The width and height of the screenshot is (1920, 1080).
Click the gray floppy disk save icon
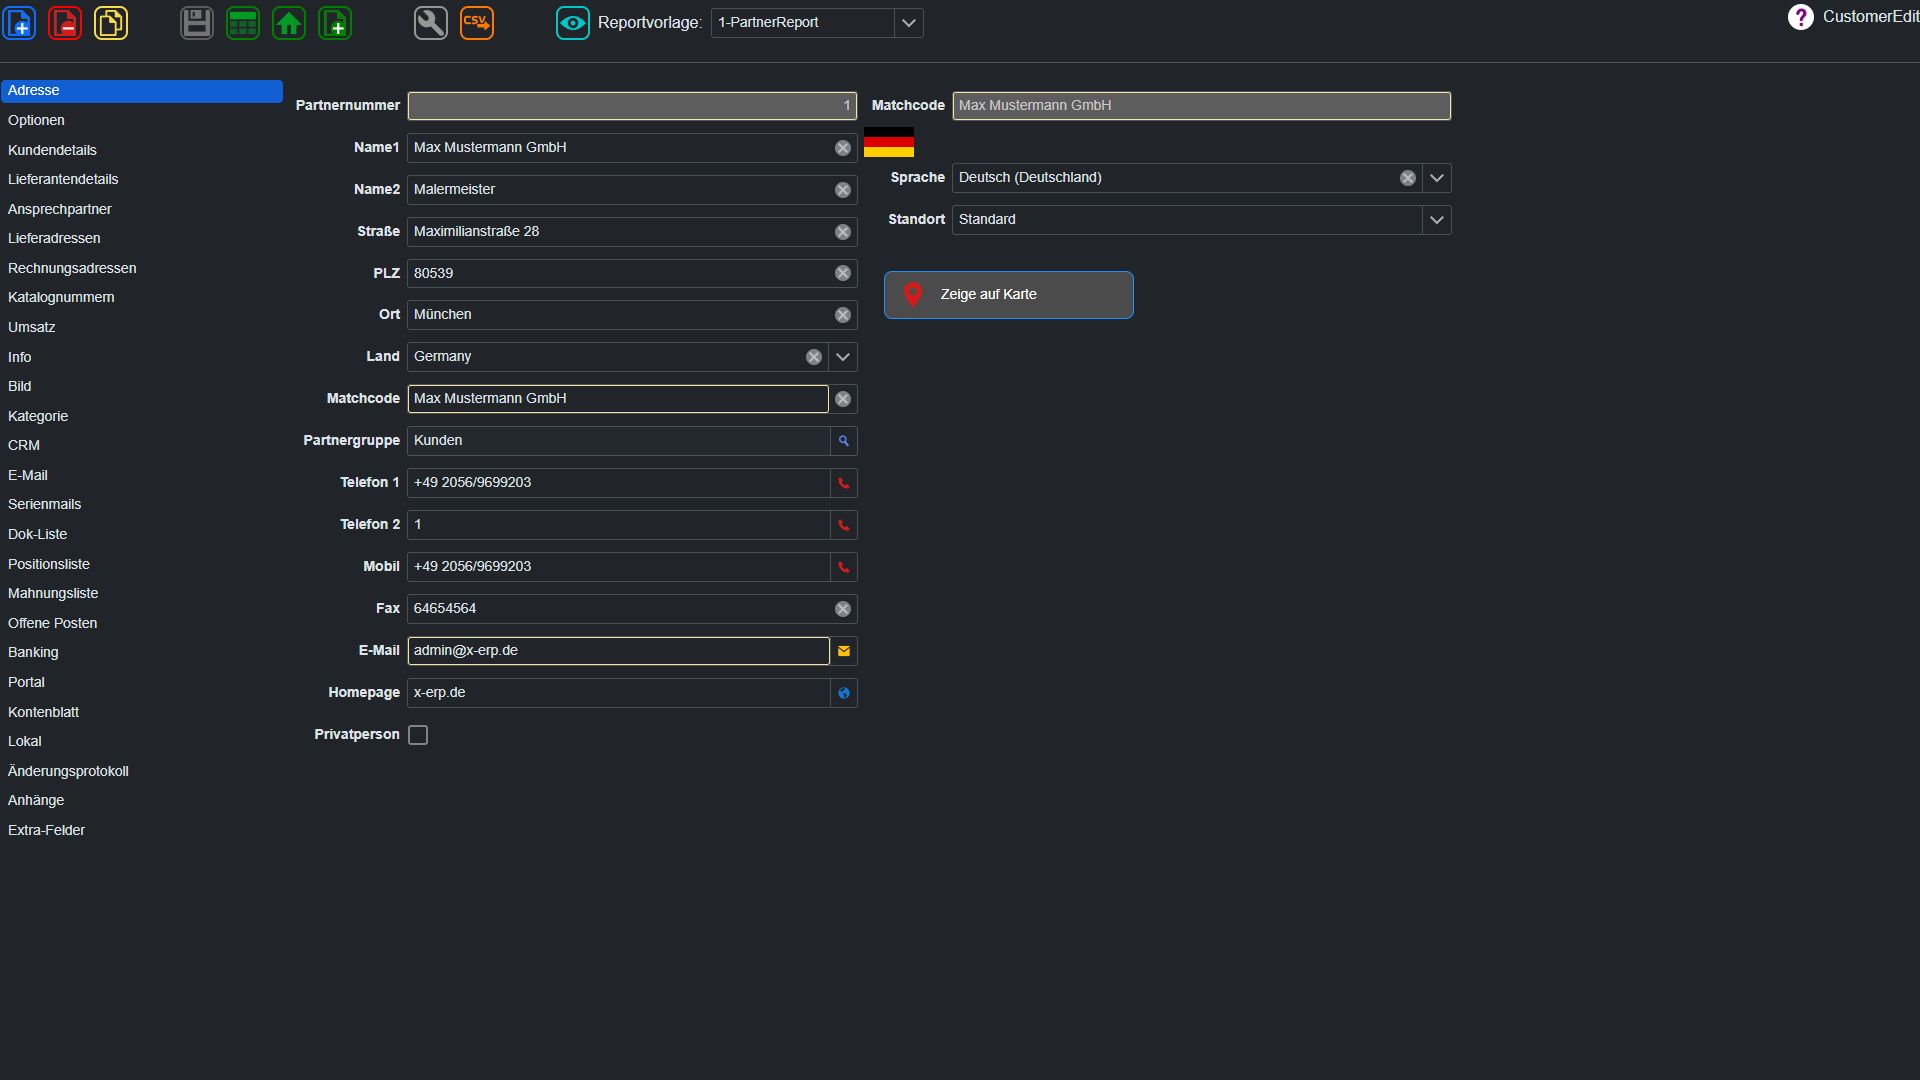(197, 23)
